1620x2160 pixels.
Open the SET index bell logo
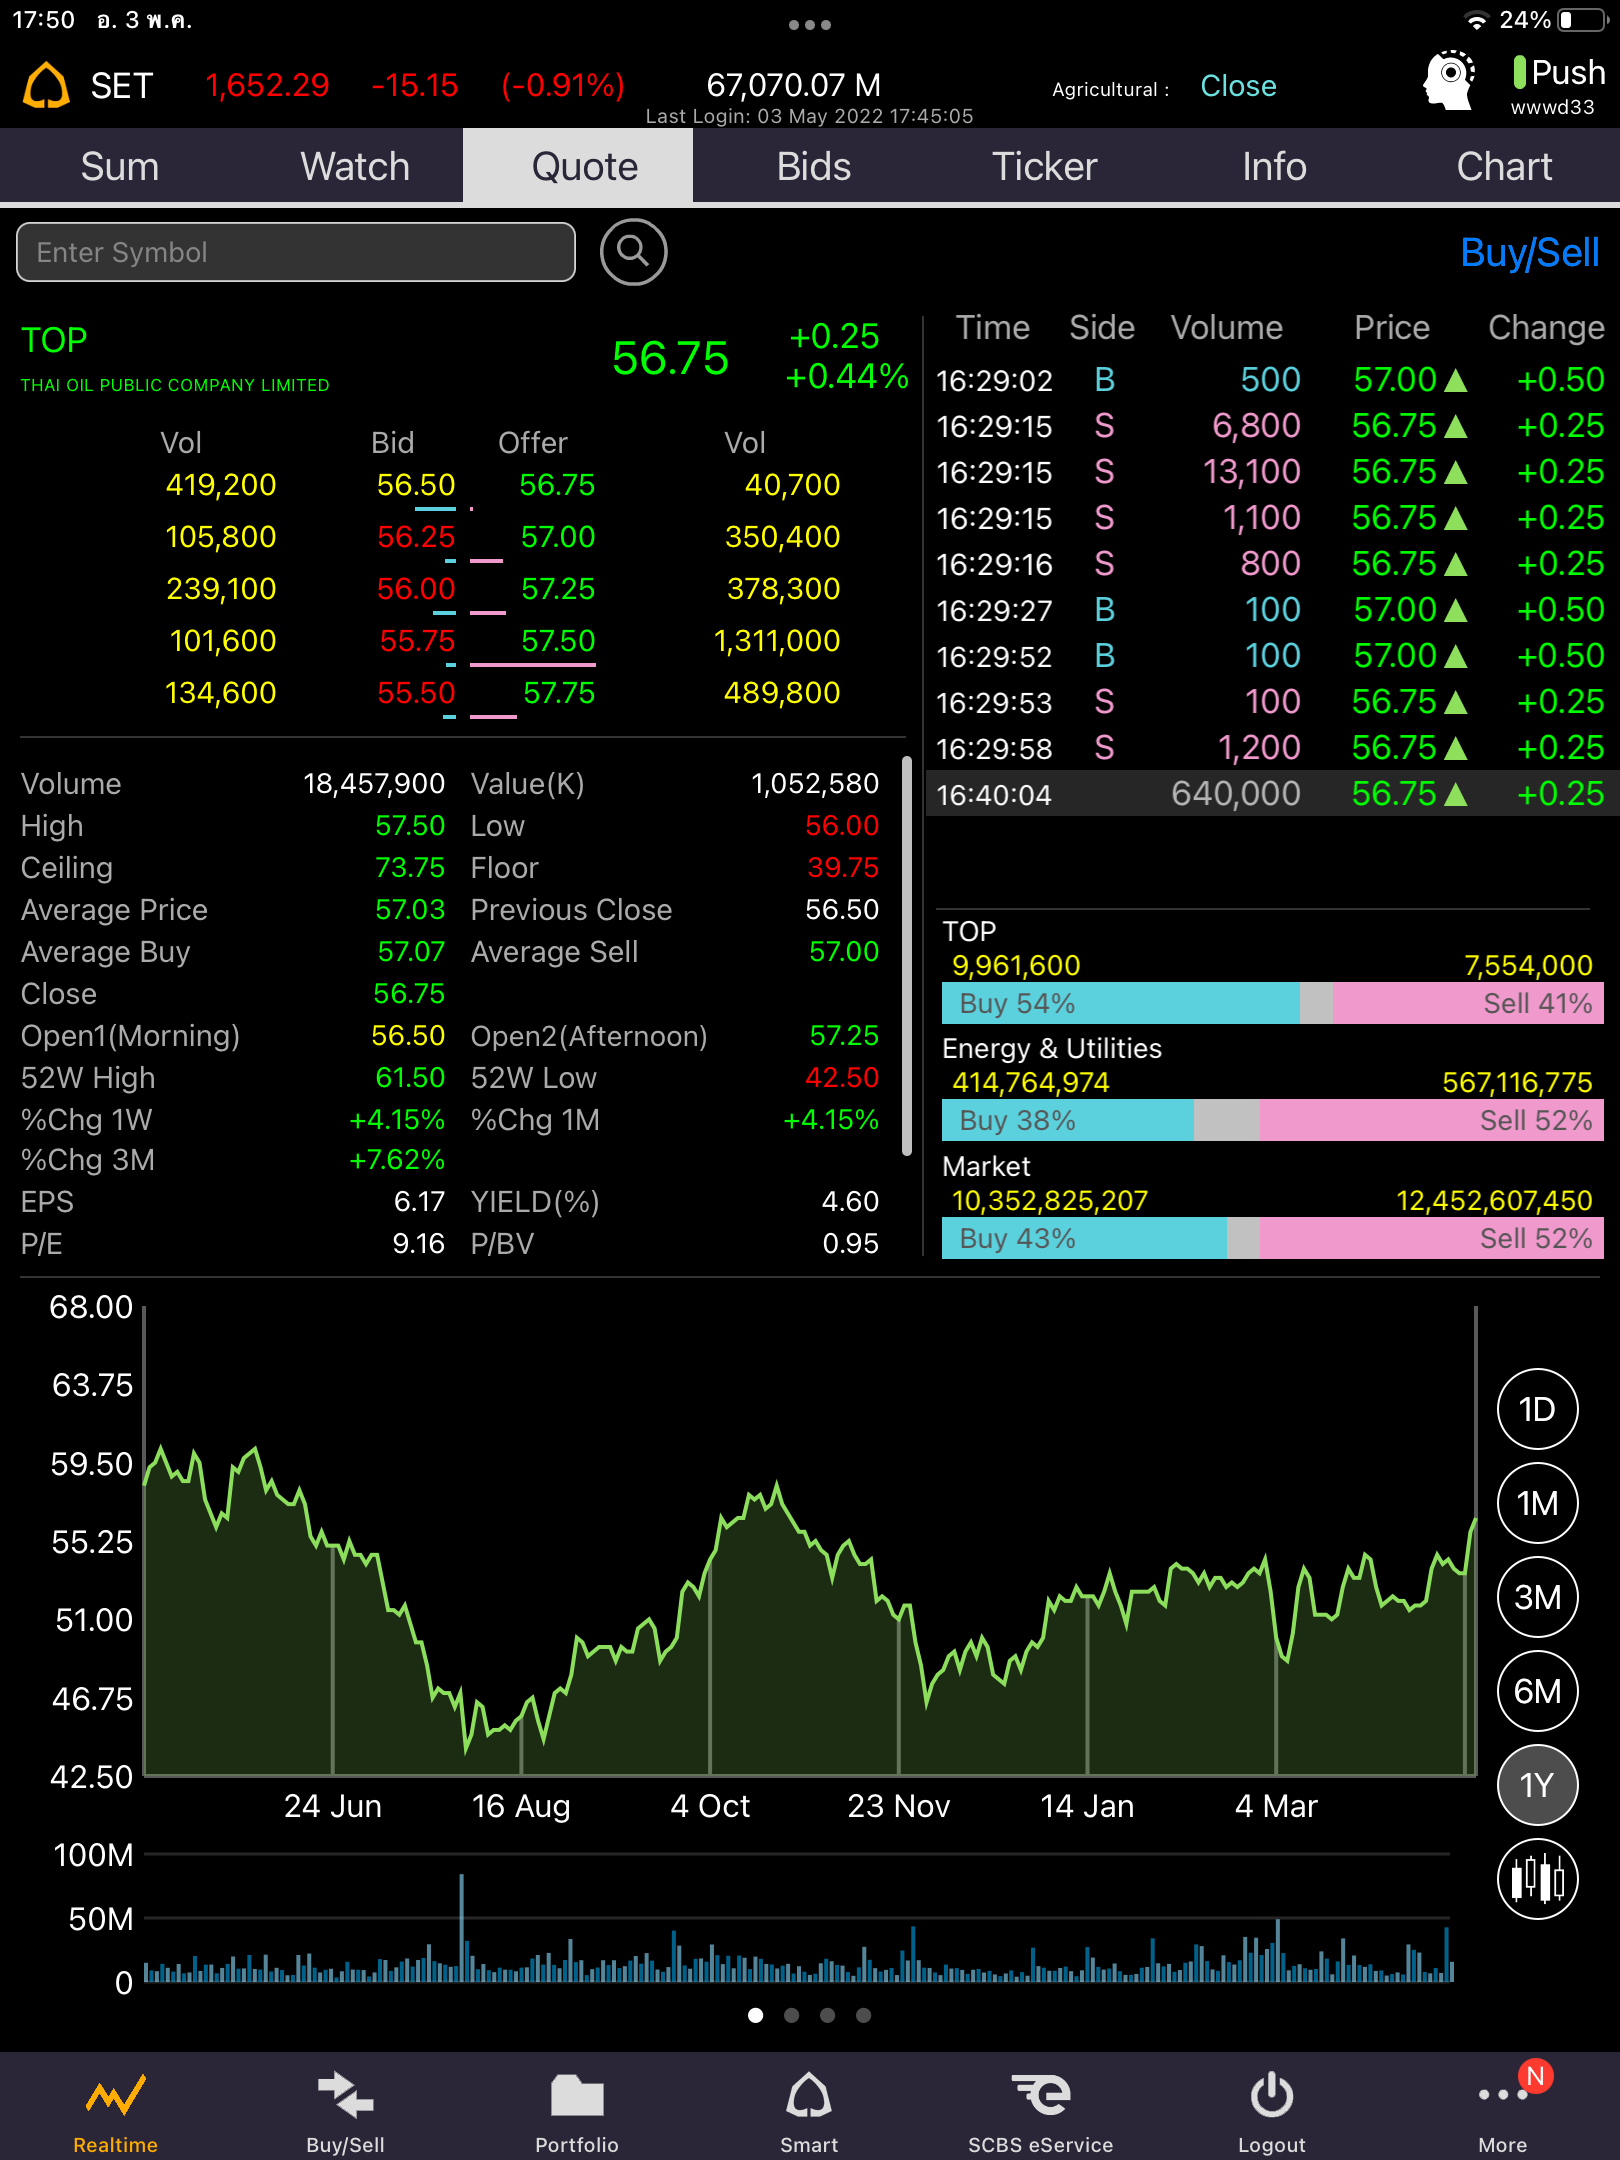click(46, 85)
